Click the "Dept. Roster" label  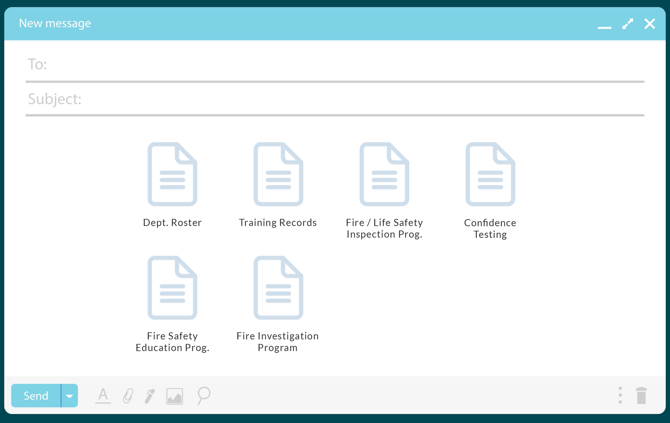172,223
